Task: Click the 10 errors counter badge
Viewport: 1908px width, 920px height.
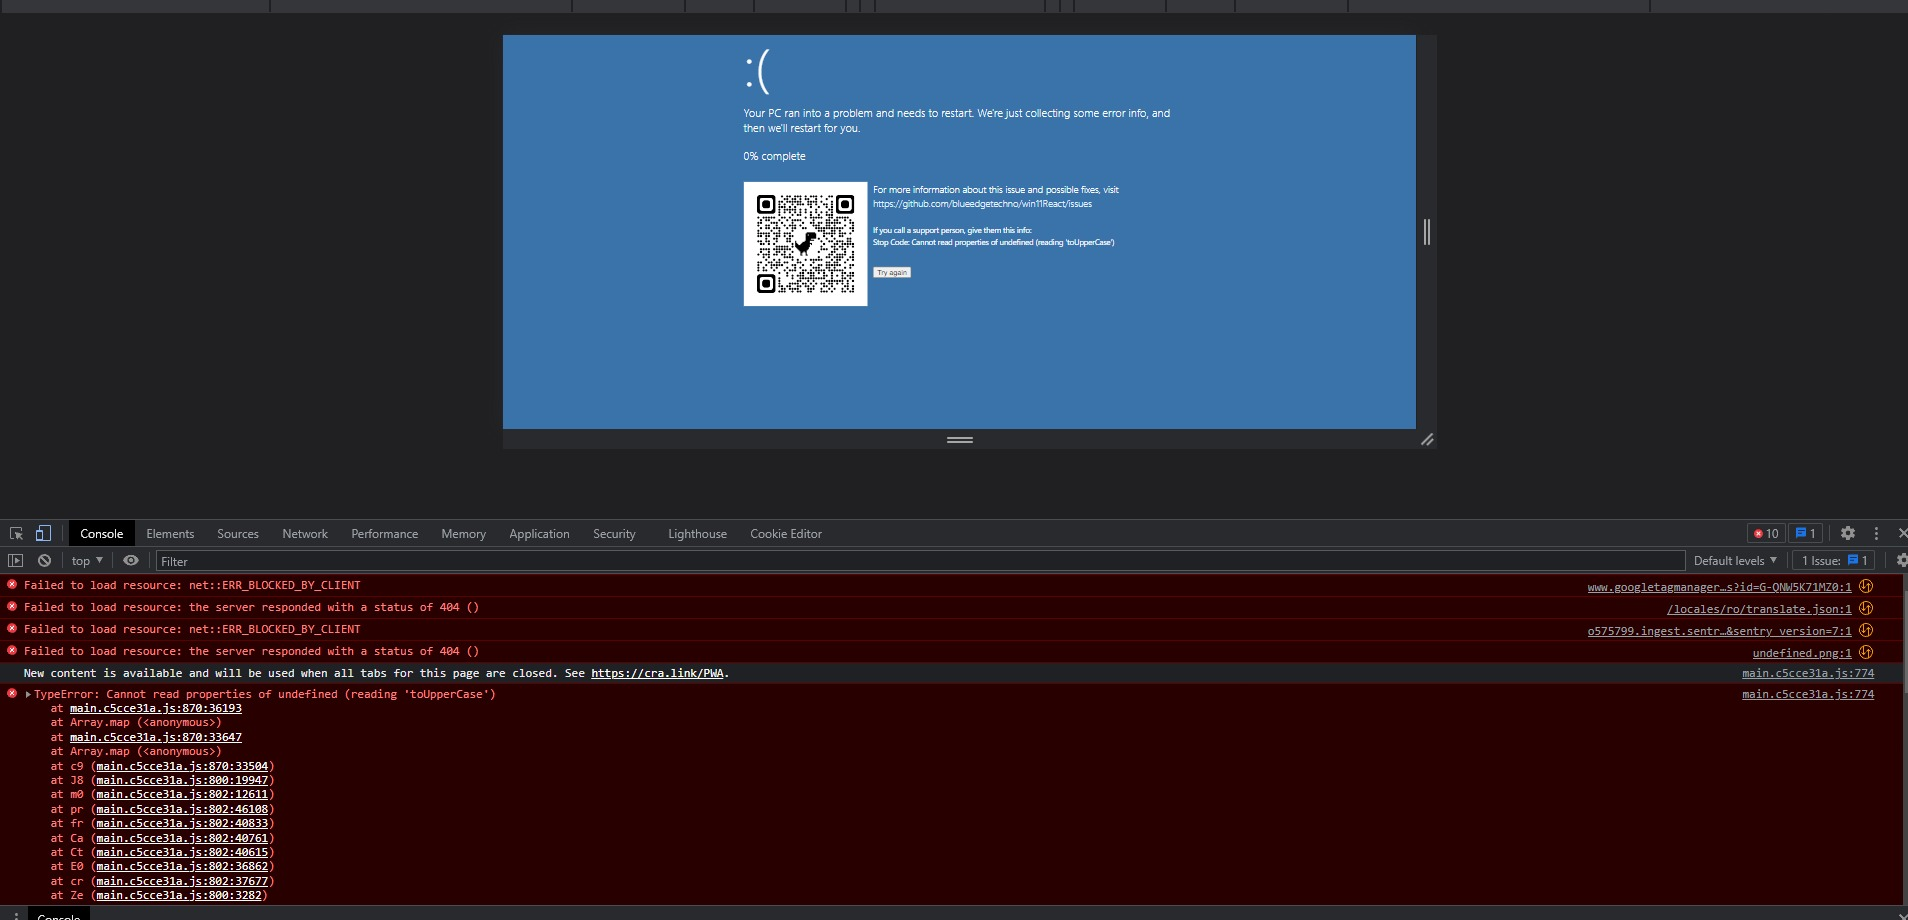Action: point(1766,533)
